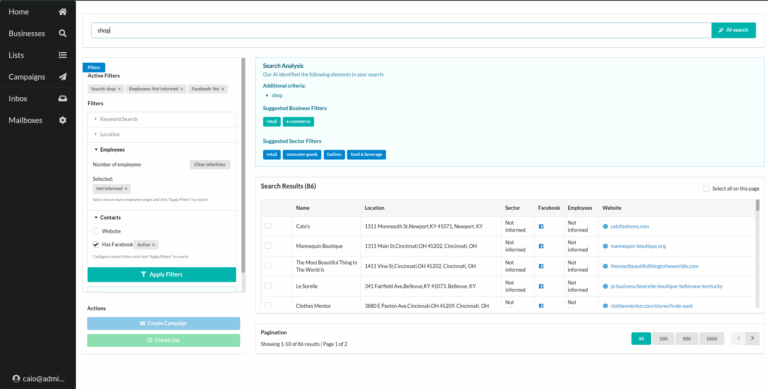Create List from the Actions panel

(164, 340)
